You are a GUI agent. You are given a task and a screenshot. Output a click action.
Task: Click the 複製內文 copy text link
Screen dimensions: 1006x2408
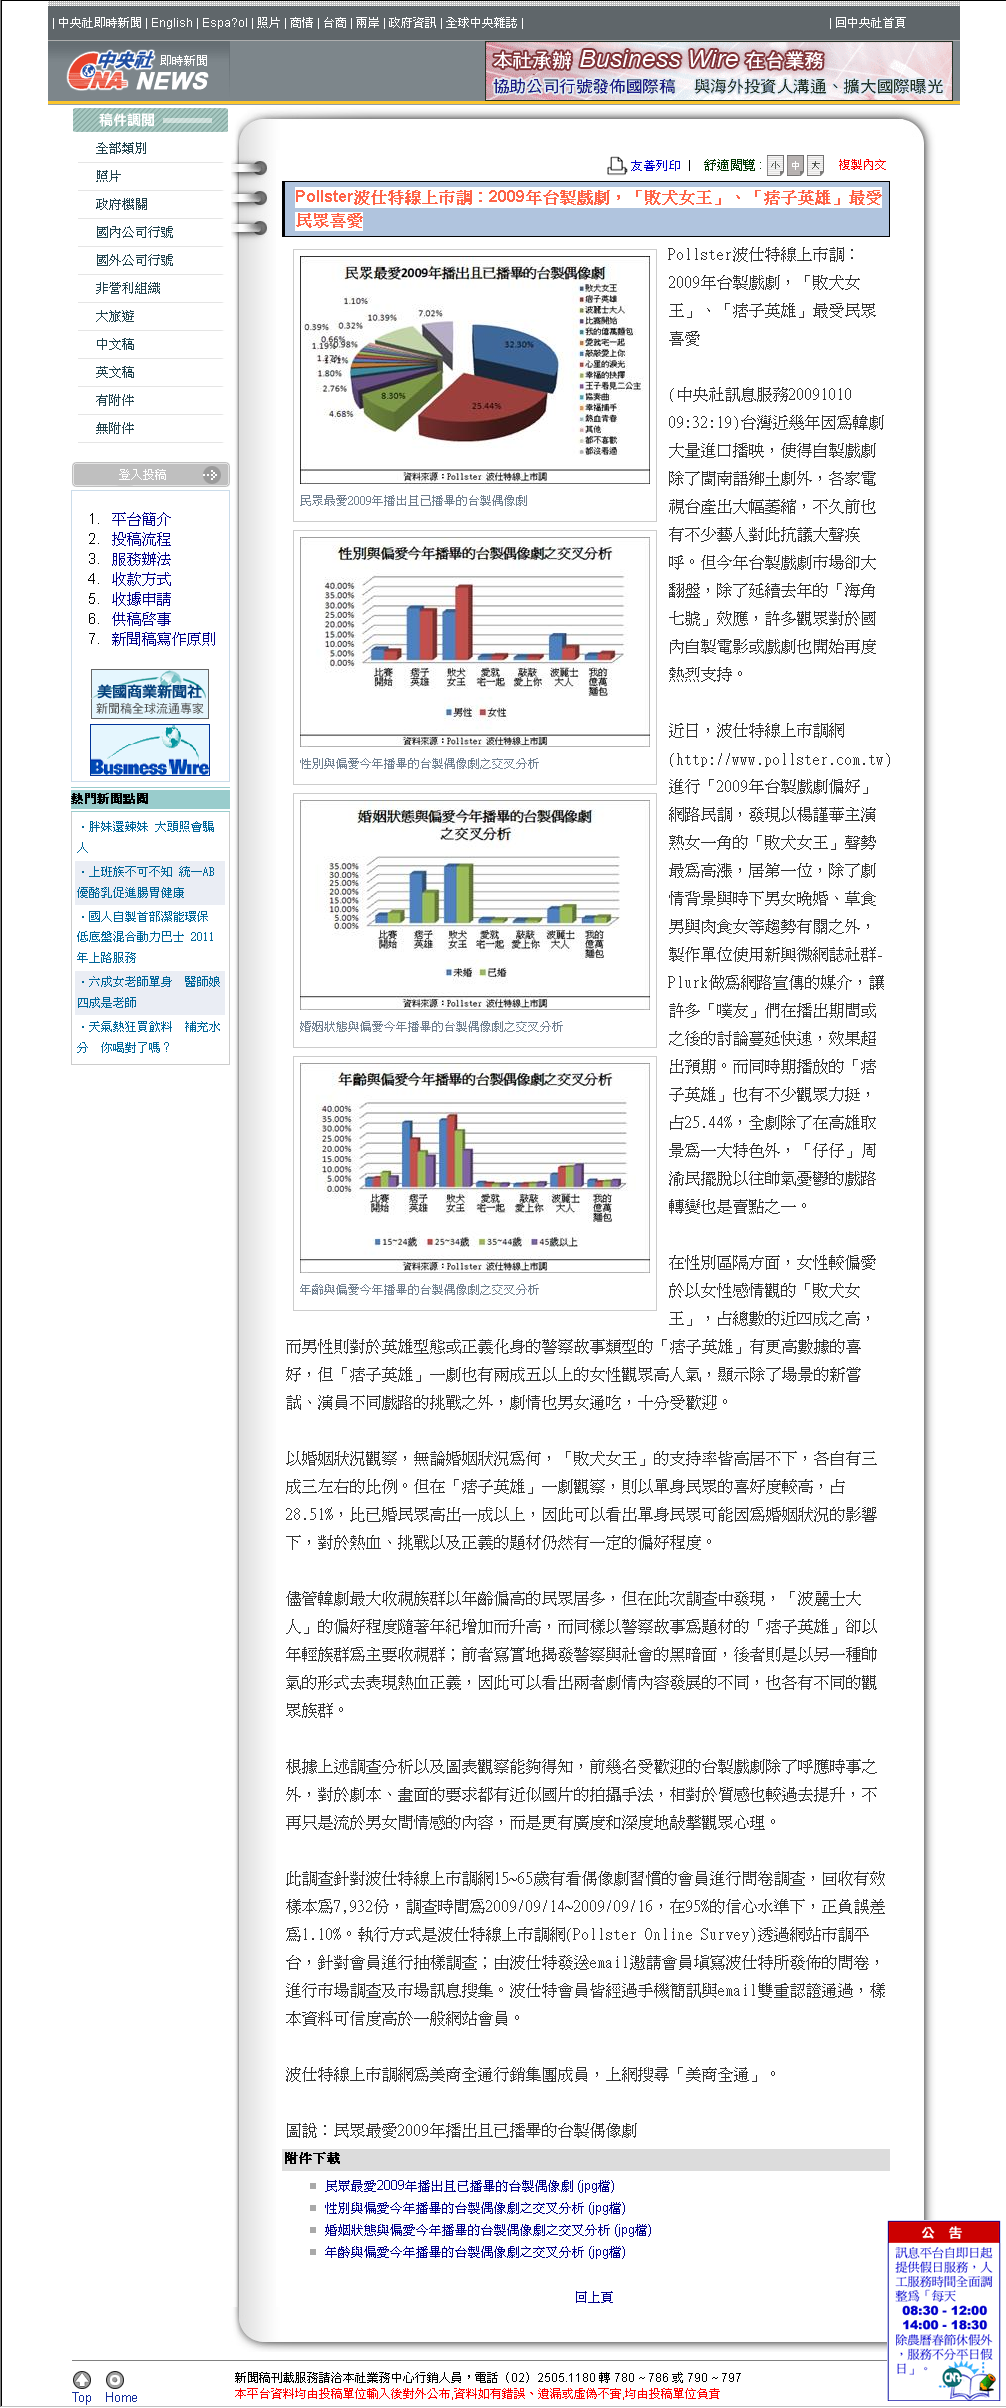click(x=862, y=165)
